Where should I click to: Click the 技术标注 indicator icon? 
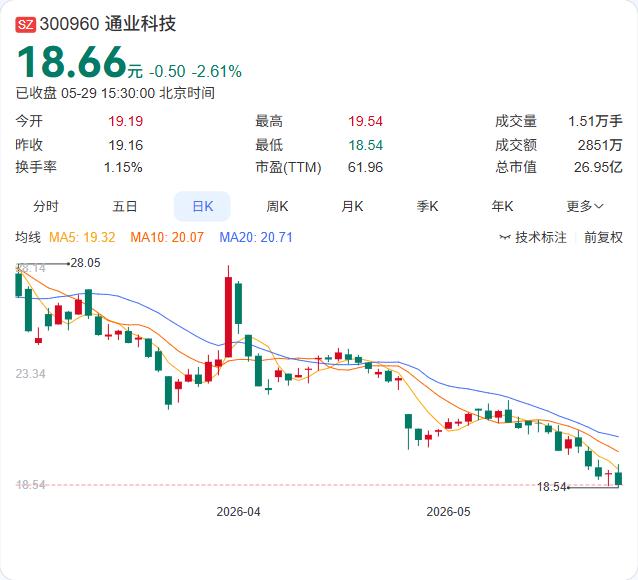(505, 237)
